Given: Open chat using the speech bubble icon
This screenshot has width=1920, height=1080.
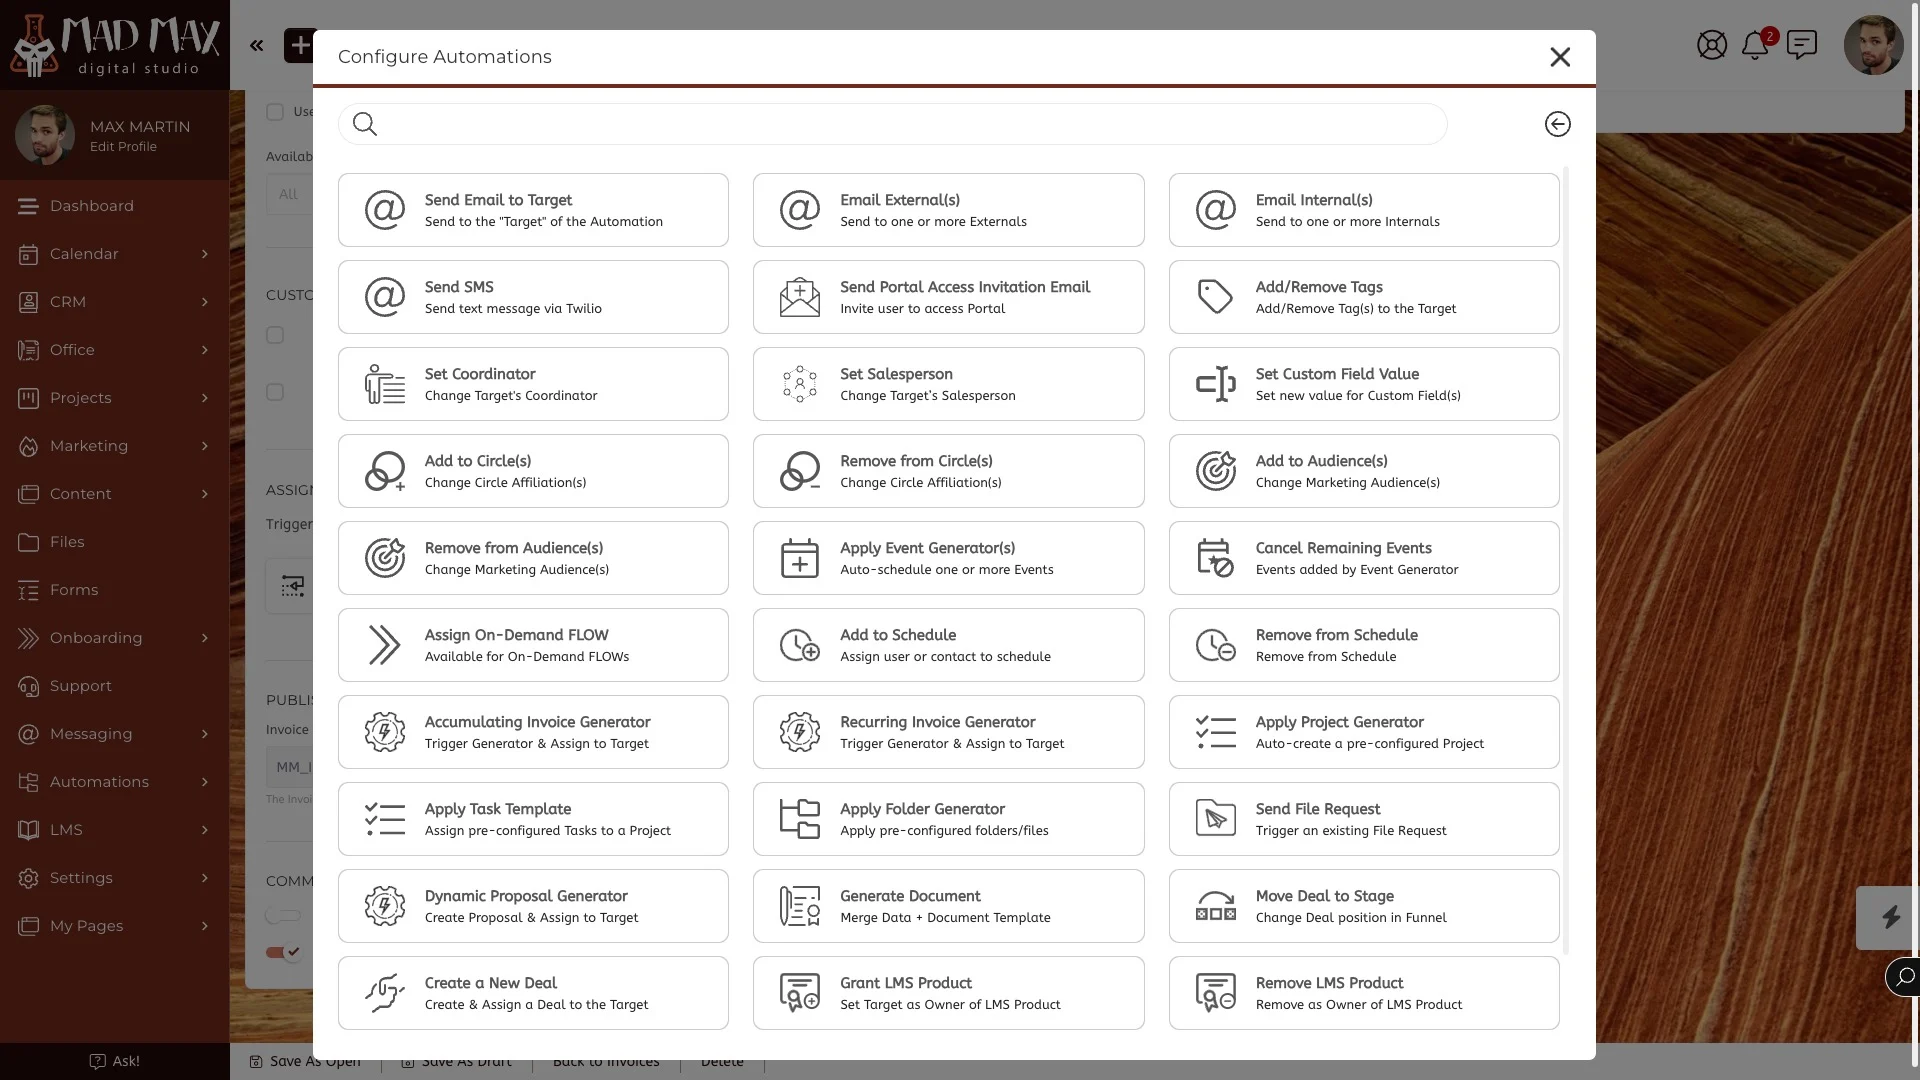Looking at the screenshot, I should click(x=1803, y=45).
